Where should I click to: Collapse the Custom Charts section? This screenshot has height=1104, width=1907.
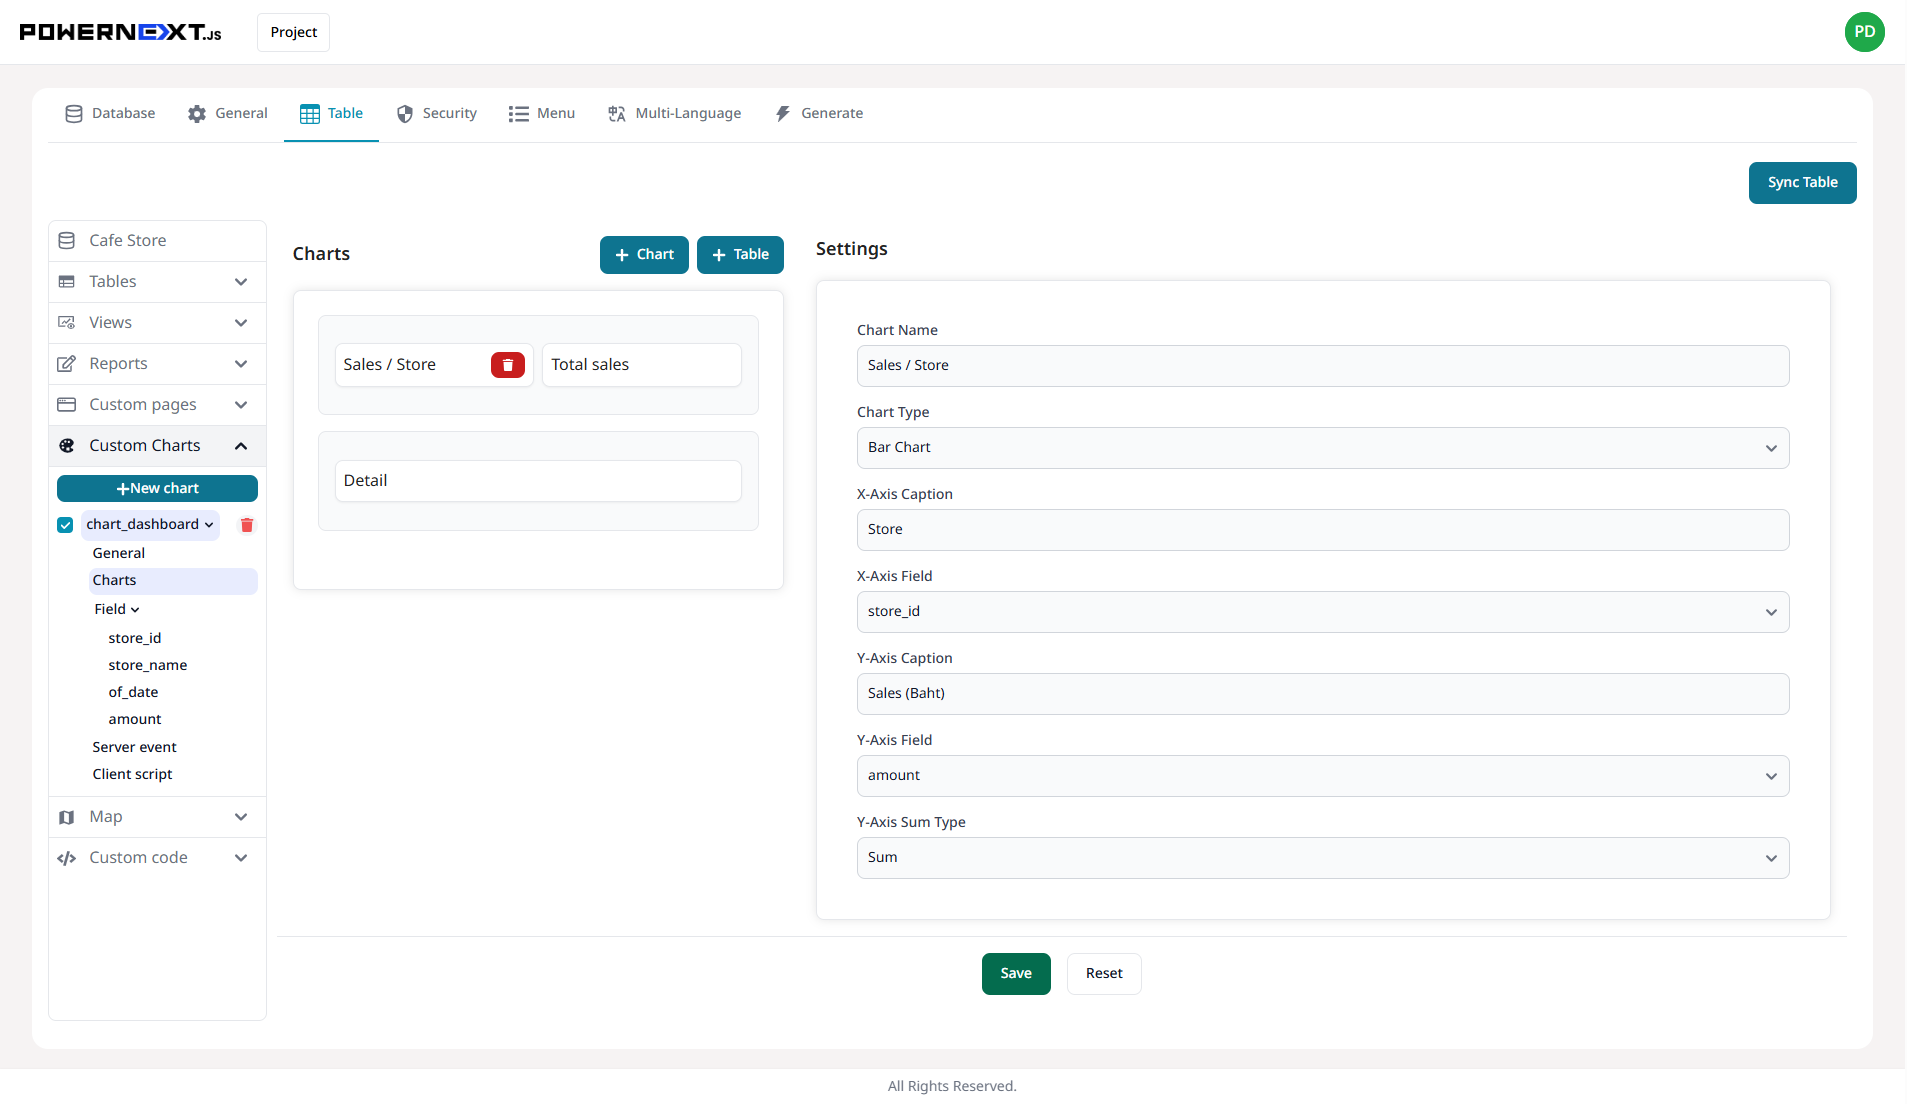pyautogui.click(x=241, y=446)
